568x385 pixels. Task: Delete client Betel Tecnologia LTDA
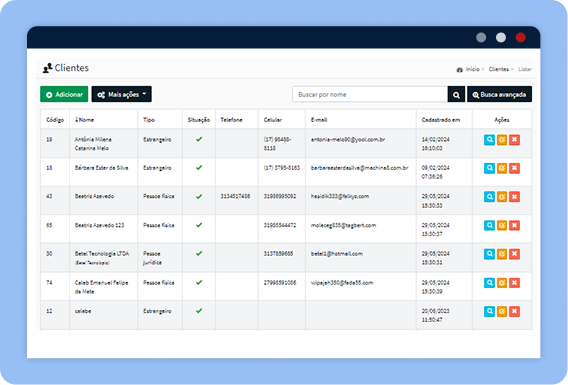[514, 254]
